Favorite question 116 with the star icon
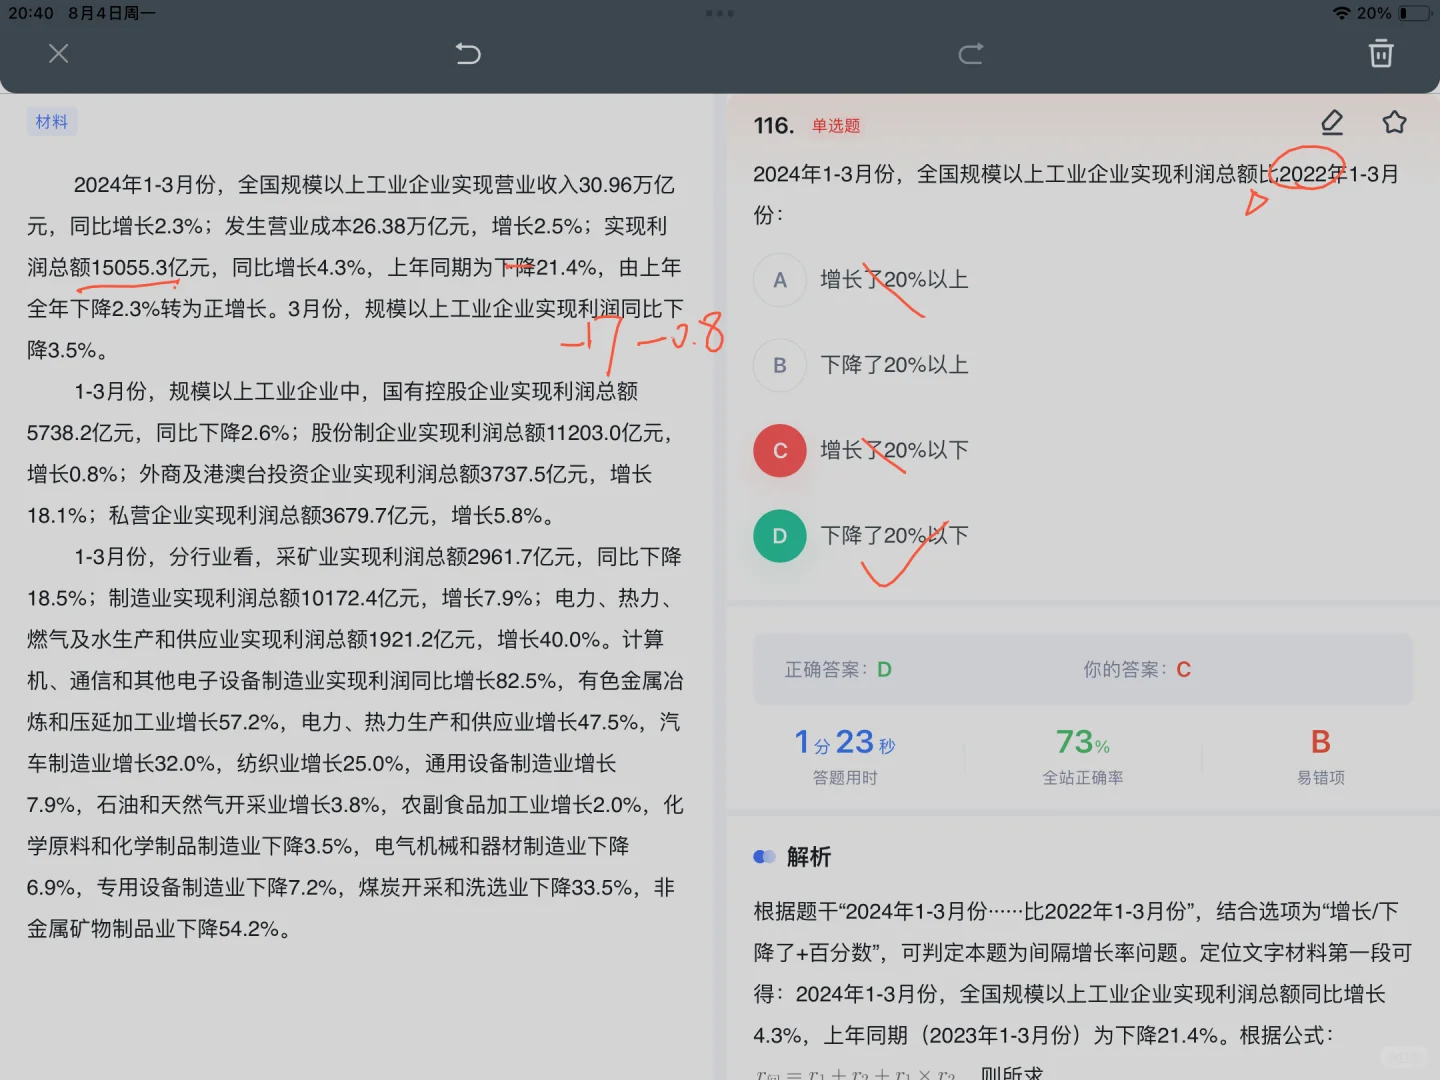The width and height of the screenshot is (1440, 1080). tap(1394, 123)
